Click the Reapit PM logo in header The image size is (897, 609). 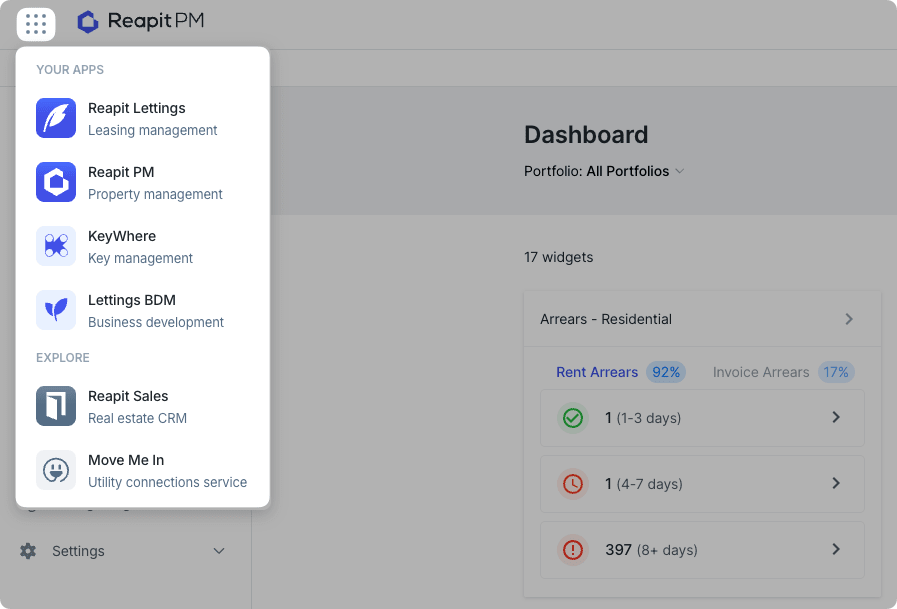[x=141, y=22]
